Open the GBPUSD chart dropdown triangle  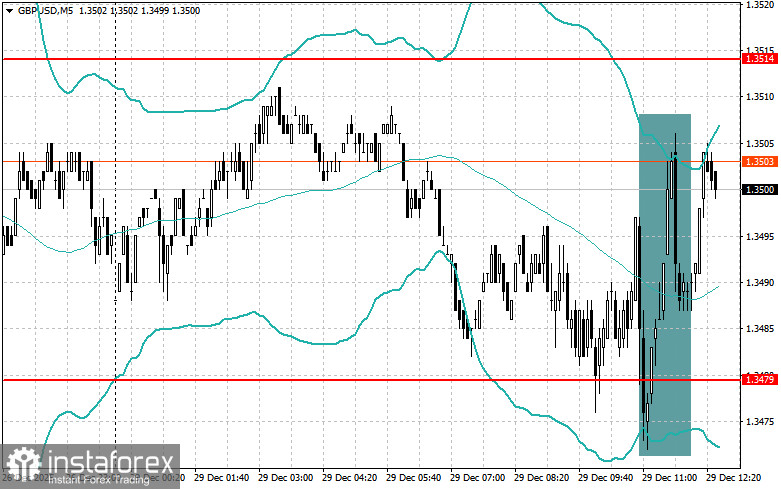[x=9, y=10]
